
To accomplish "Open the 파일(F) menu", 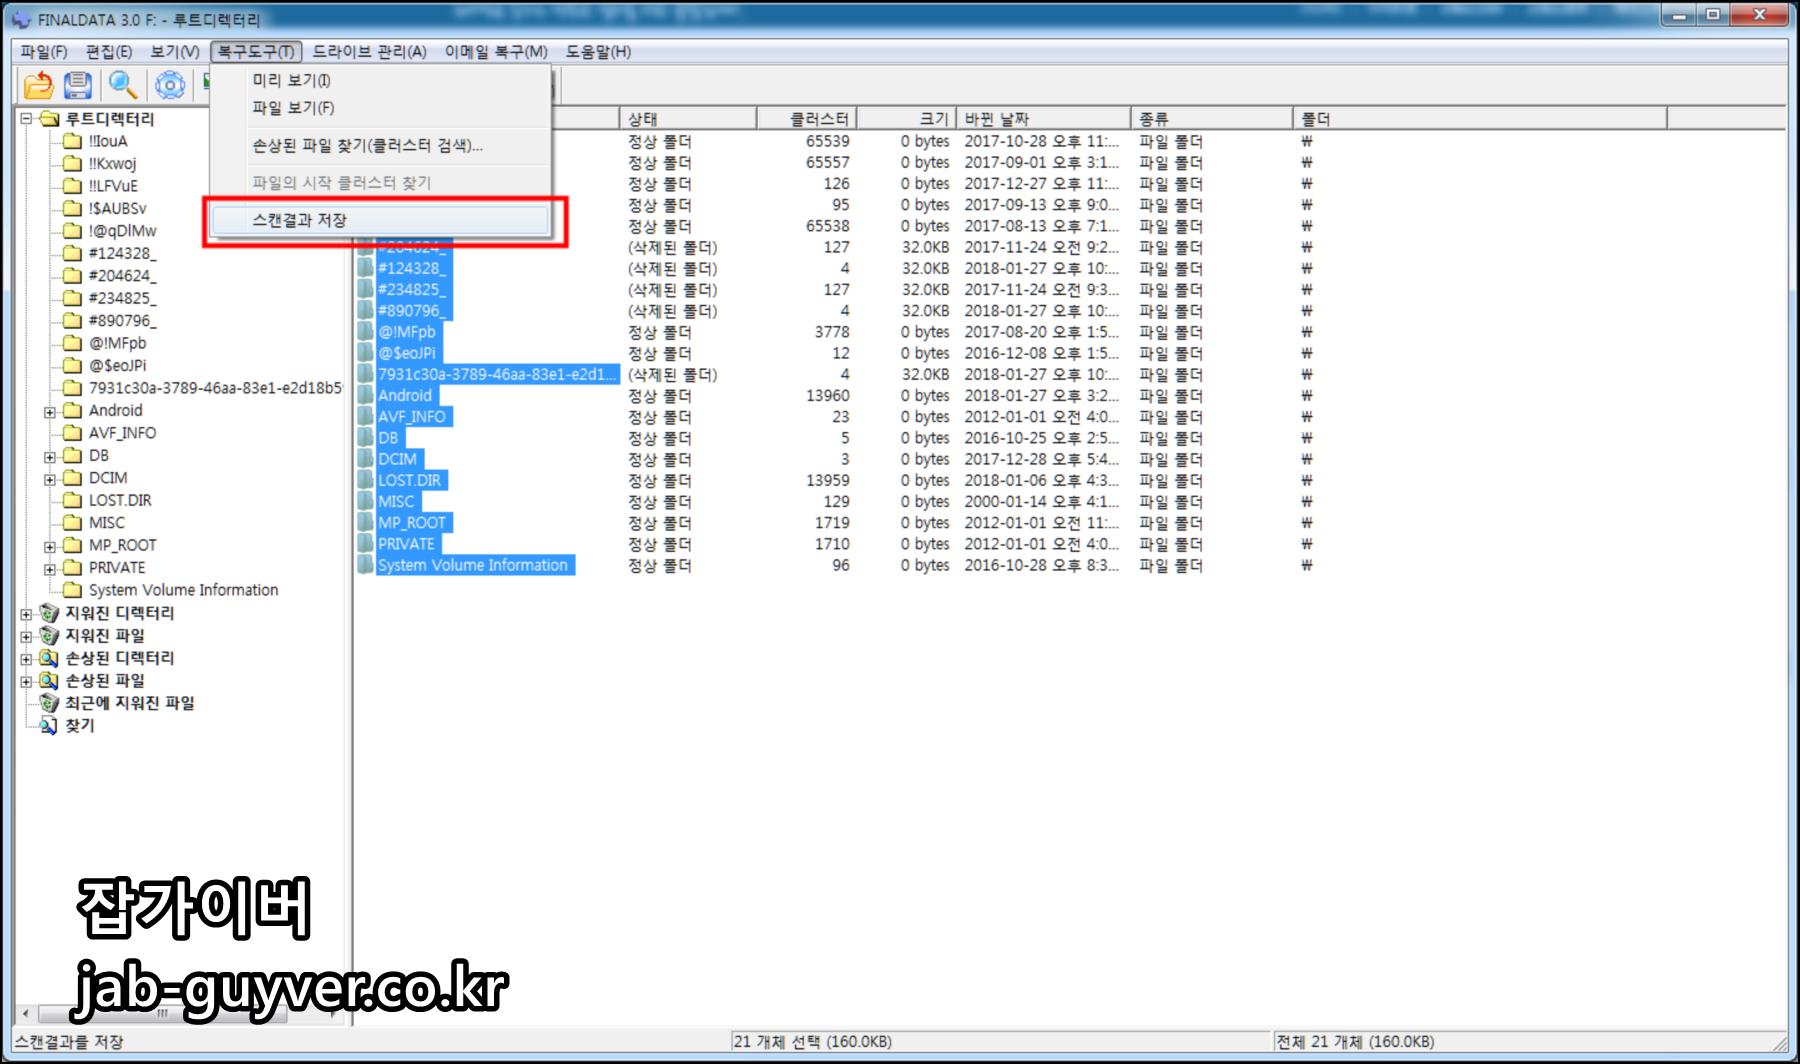I will [x=44, y=51].
